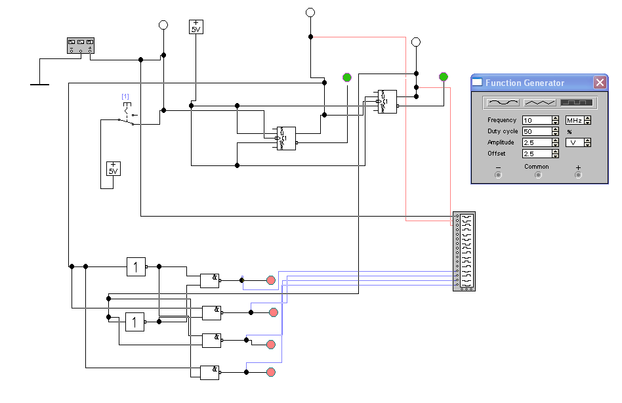Click the ground symbol in the circuit

tap(39, 84)
